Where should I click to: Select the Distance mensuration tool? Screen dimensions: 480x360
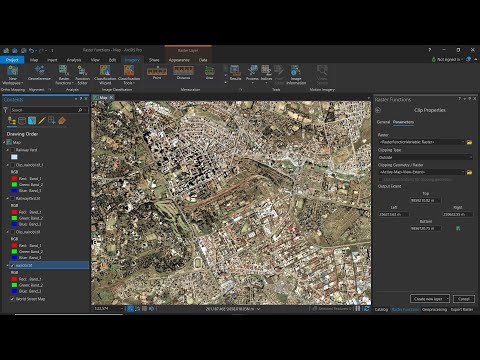(x=183, y=73)
